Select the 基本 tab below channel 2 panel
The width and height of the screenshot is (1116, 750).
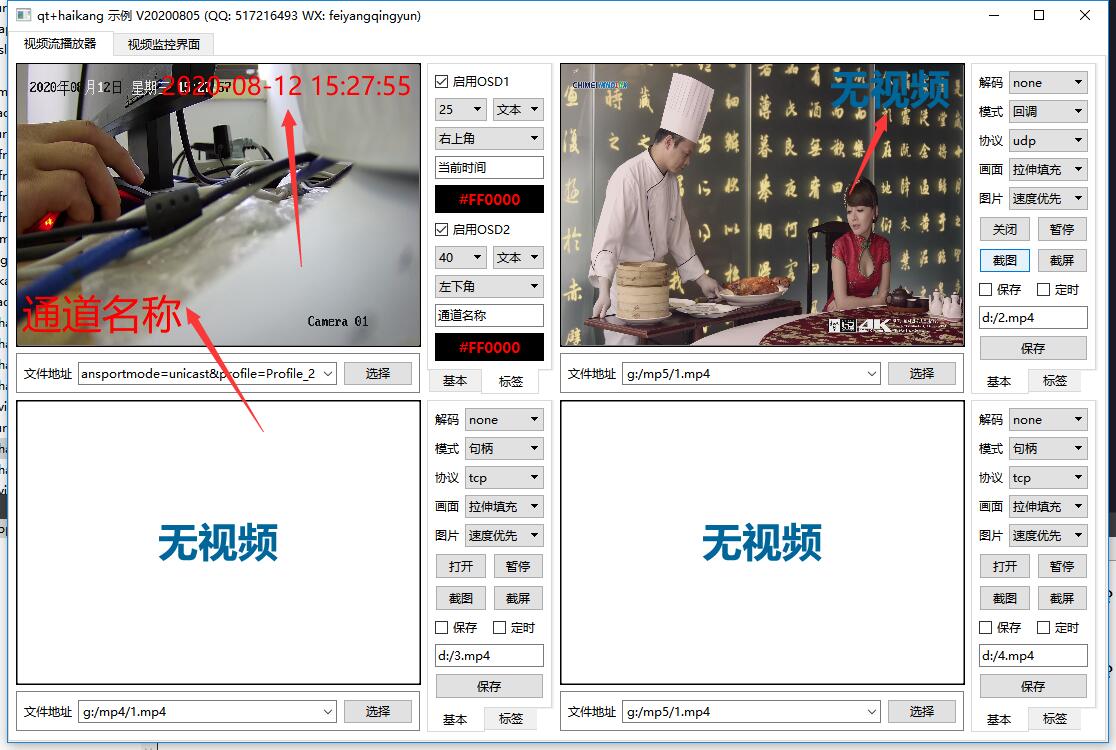[999, 381]
